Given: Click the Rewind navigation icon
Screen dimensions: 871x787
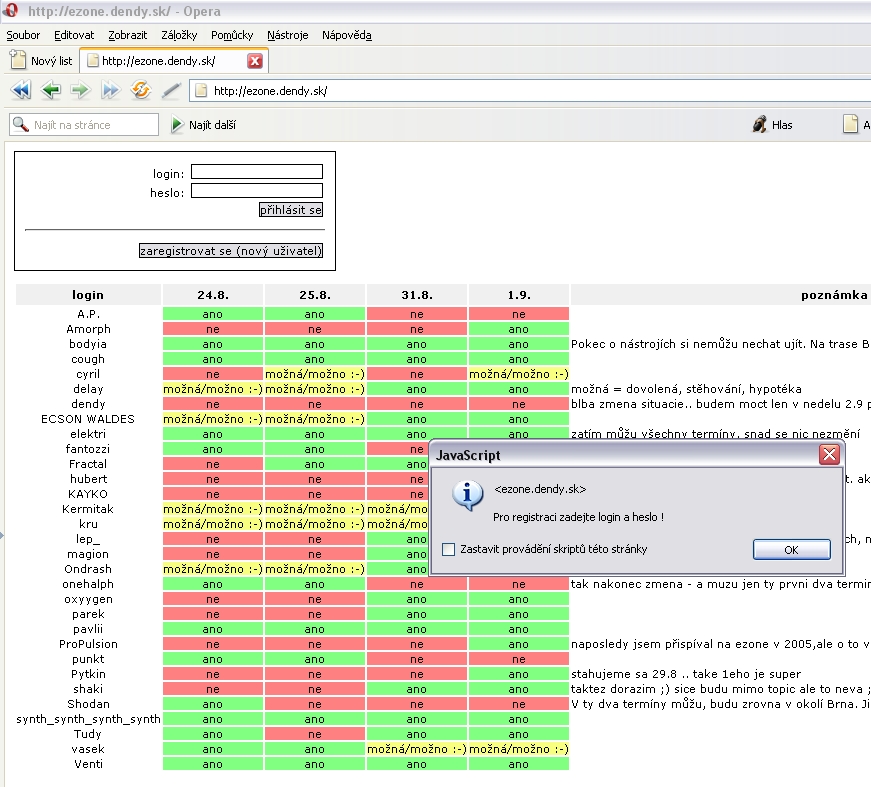Looking at the screenshot, I should 21,91.
